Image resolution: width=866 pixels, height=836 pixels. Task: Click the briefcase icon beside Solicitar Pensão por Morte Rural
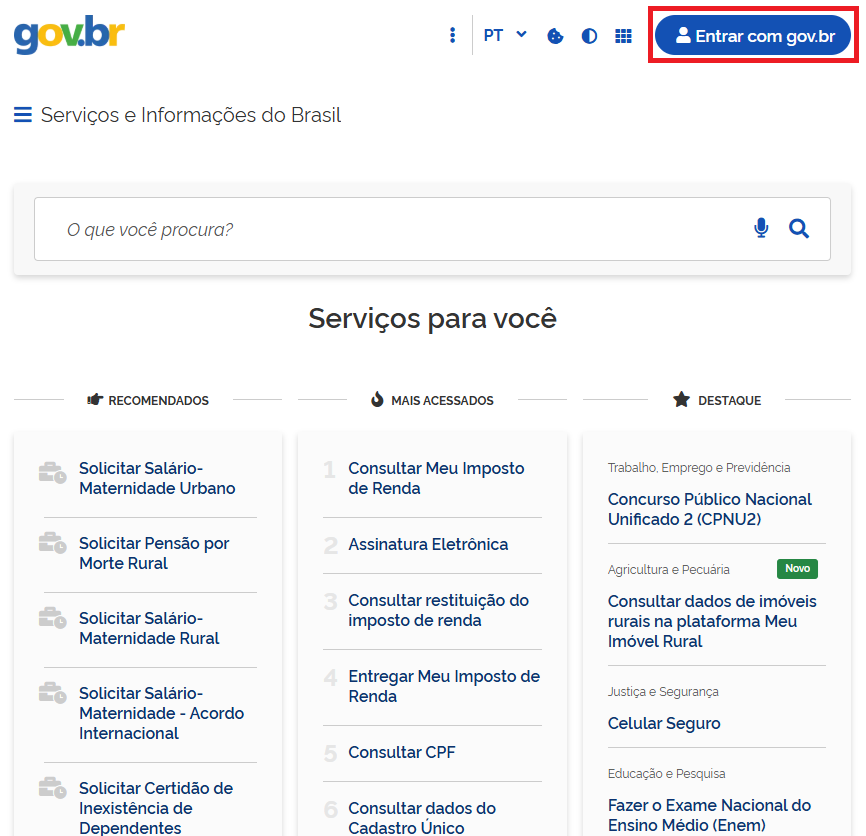pyautogui.click(x=52, y=544)
